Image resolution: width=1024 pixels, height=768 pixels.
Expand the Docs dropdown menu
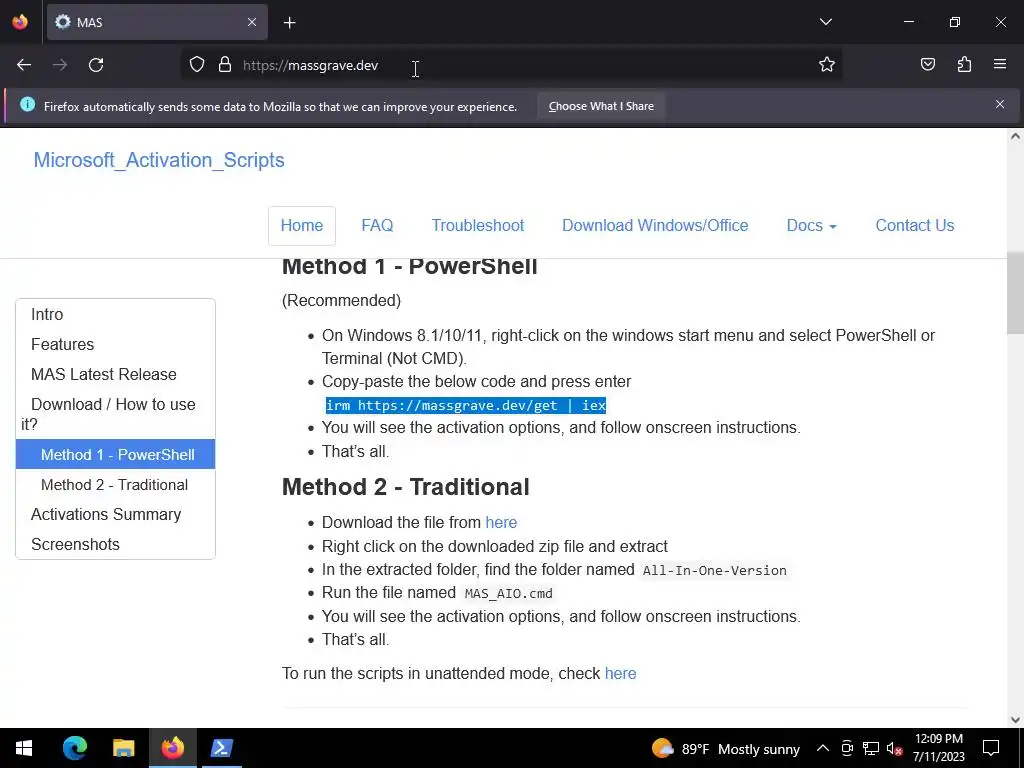tap(811, 226)
